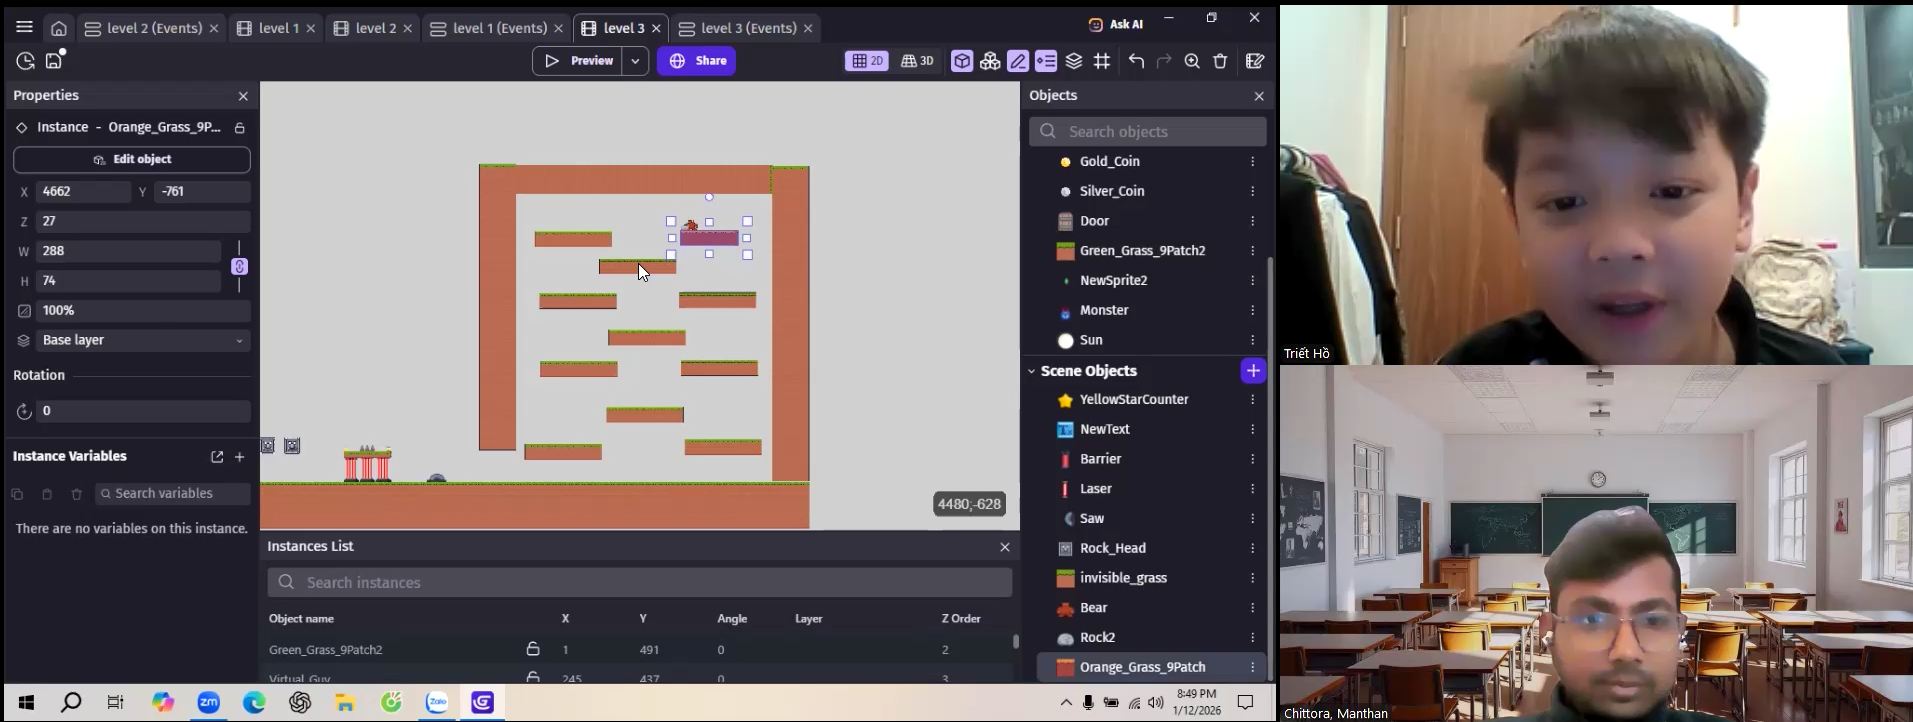Image resolution: width=1913 pixels, height=722 pixels.
Task: Open the zoom magnifier tool
Action: click(1192, 61)
